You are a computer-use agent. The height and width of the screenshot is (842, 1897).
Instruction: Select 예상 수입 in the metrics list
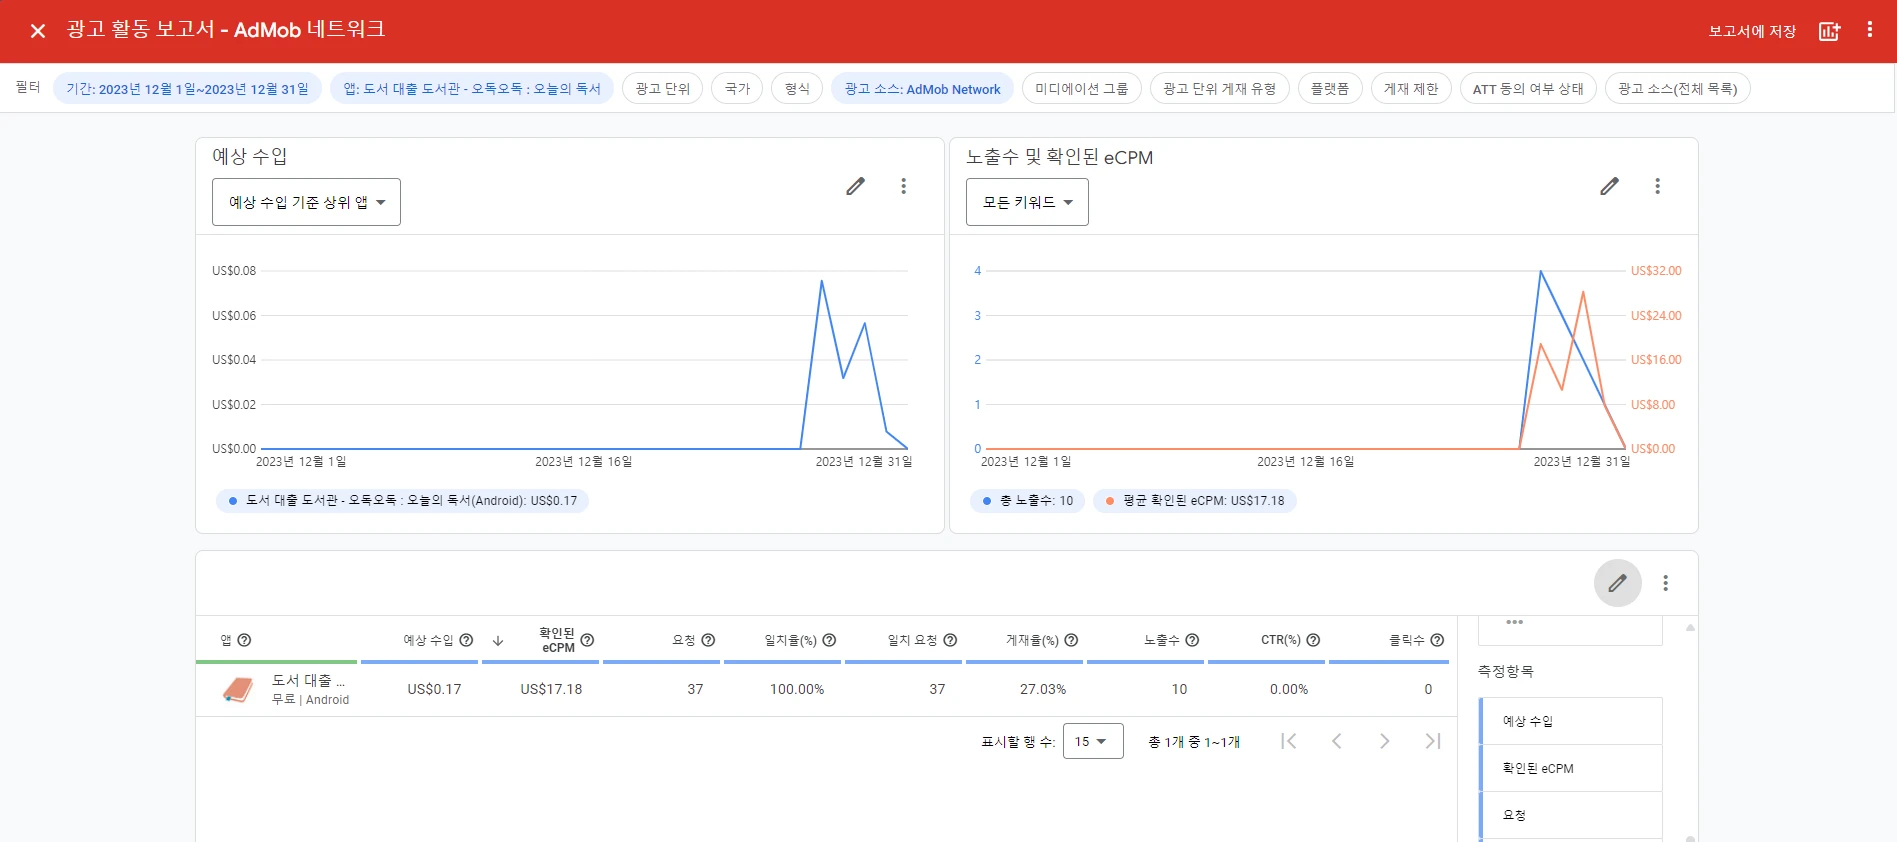(1571, 721)
